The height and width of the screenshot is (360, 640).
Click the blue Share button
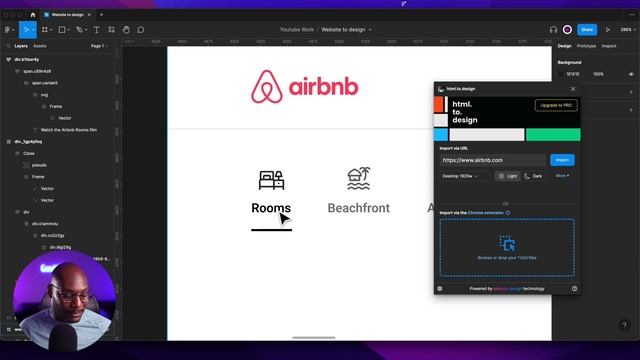587,30
